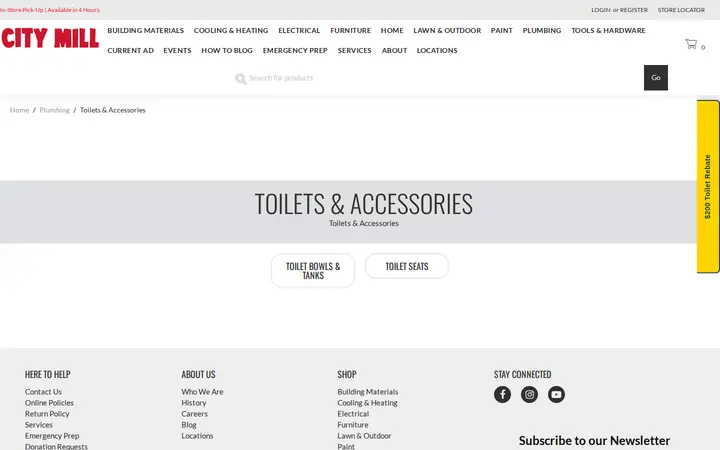Viewport: 720px width, 450px height.
Task: Open the About menu item
Action: point(394,51)
